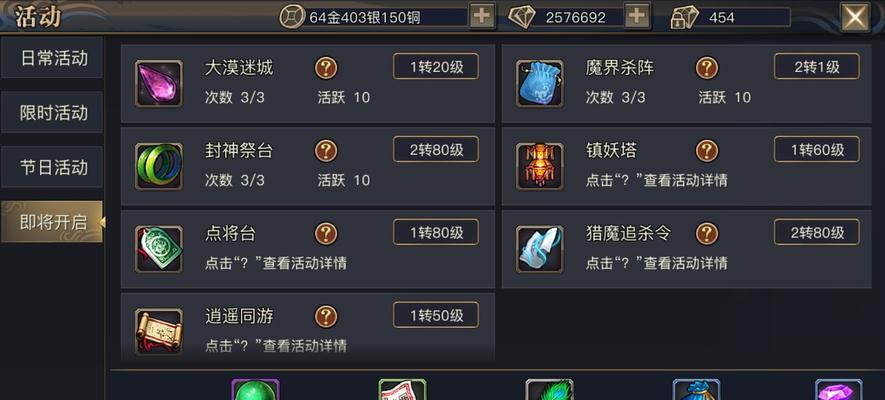885x400 pixels.
Task: Add diamonds with plus beside 2576692
Action: 637,16
